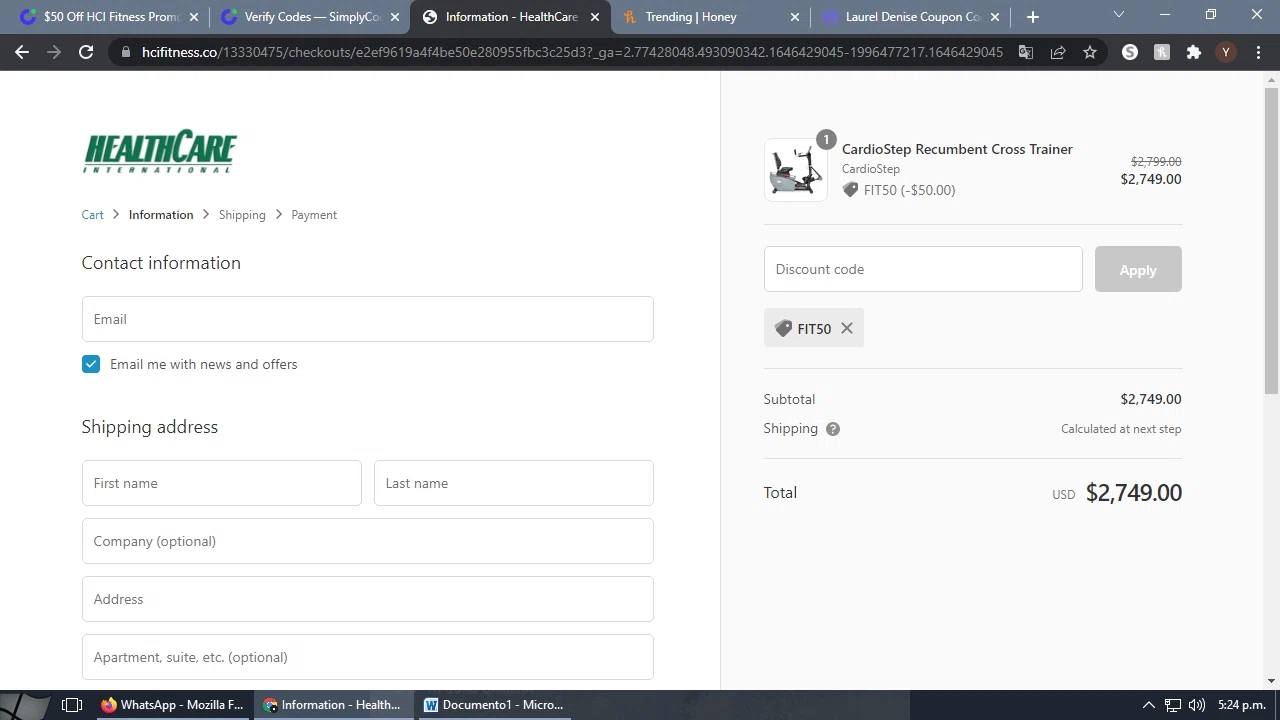This screenshot has height=720, width=1280.
Task: Go back using the browser back arrow
Action: 22,52
